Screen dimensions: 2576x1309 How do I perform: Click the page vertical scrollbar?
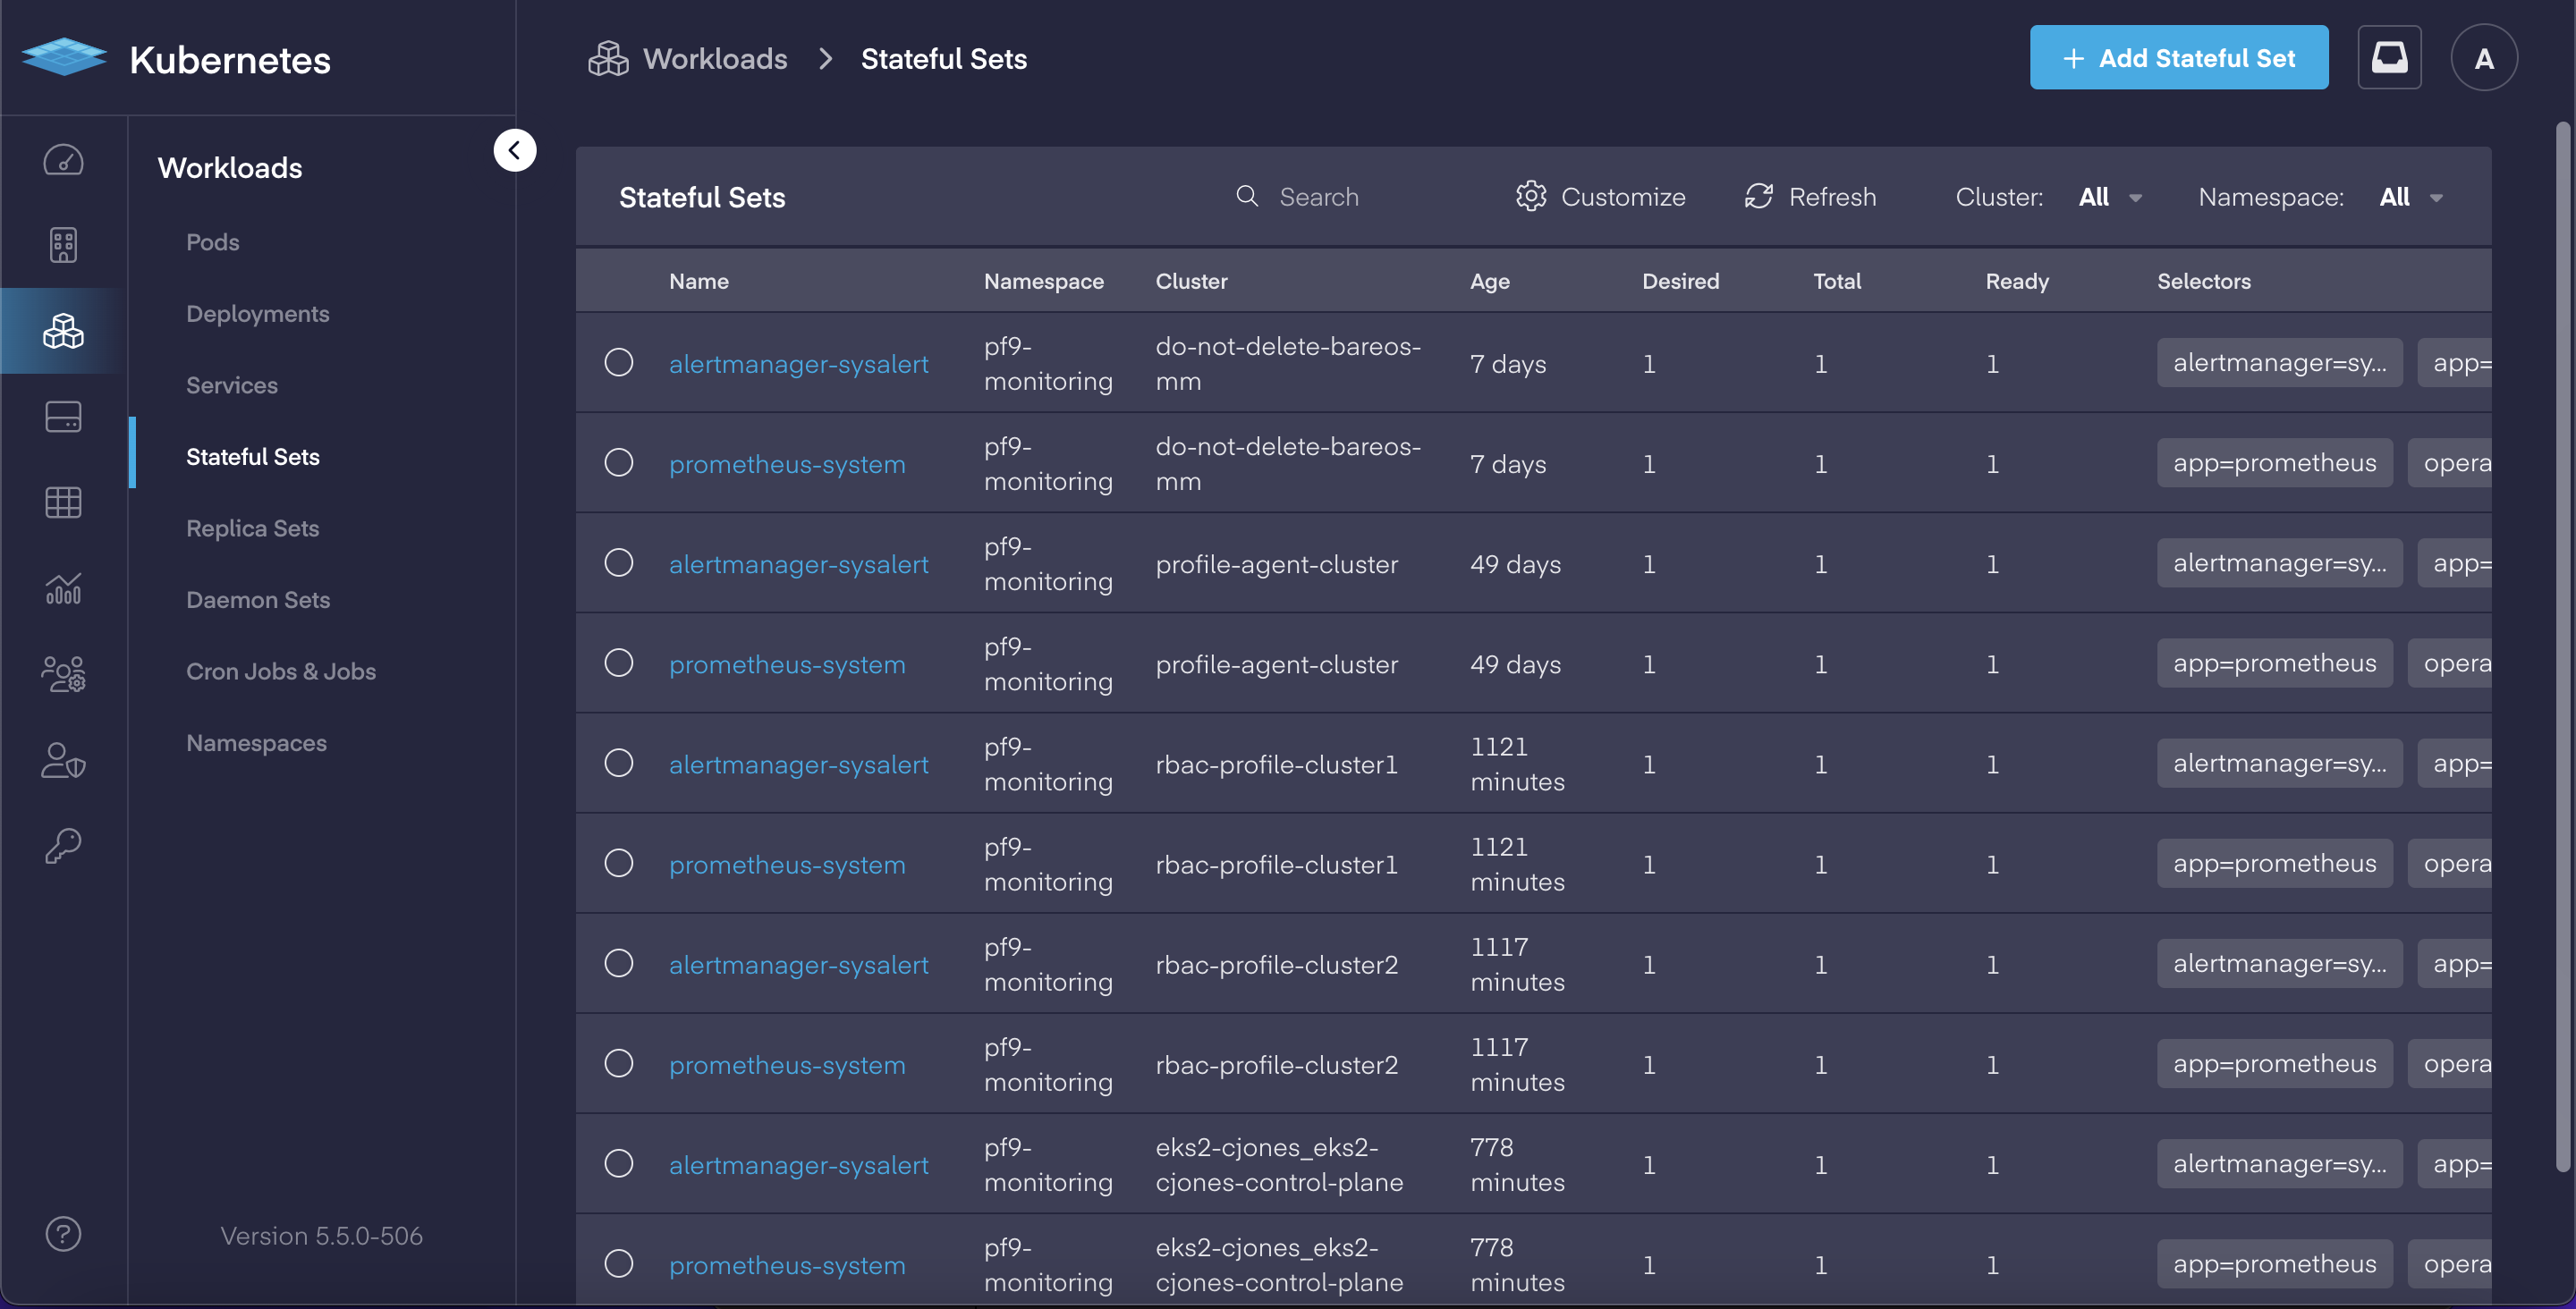pos(2563,646)
